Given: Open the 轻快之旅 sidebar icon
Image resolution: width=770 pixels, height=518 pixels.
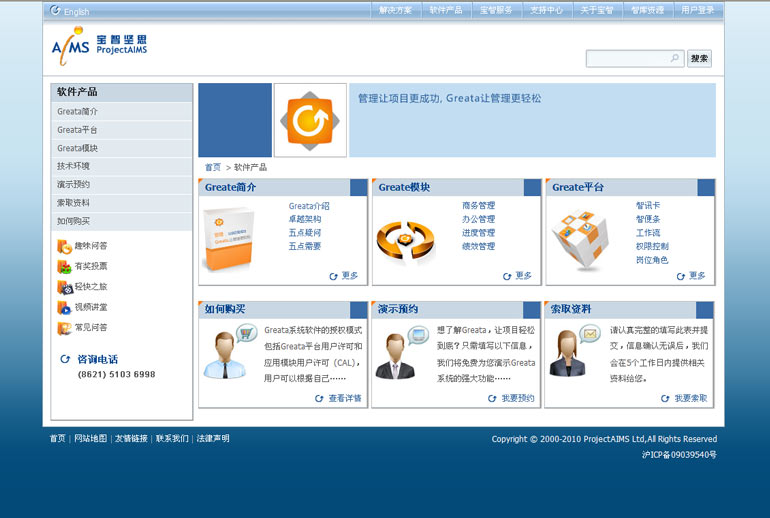Looking at the screenshot, I should (64, 287).
